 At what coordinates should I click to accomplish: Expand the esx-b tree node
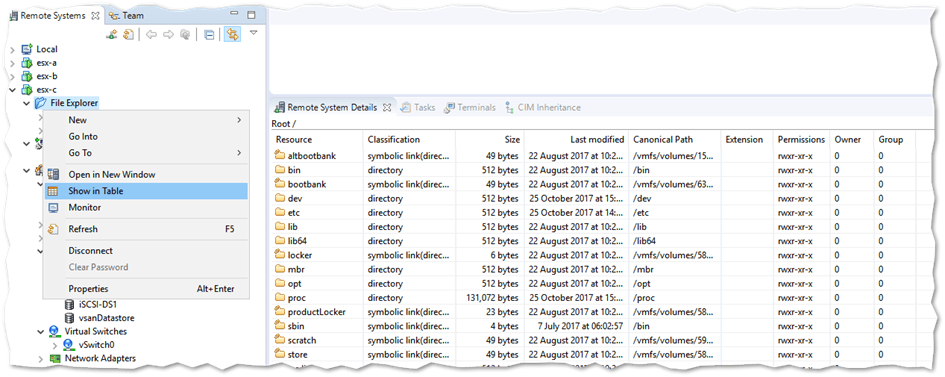[x=12, y=76]
